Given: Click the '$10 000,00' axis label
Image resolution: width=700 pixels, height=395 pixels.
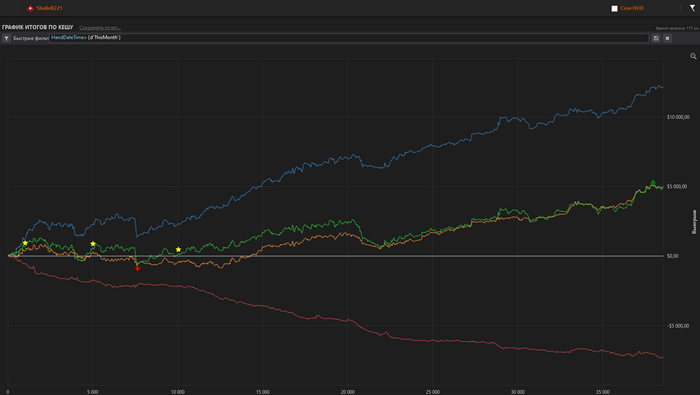Looking at the screenshot, I should 678,117.
